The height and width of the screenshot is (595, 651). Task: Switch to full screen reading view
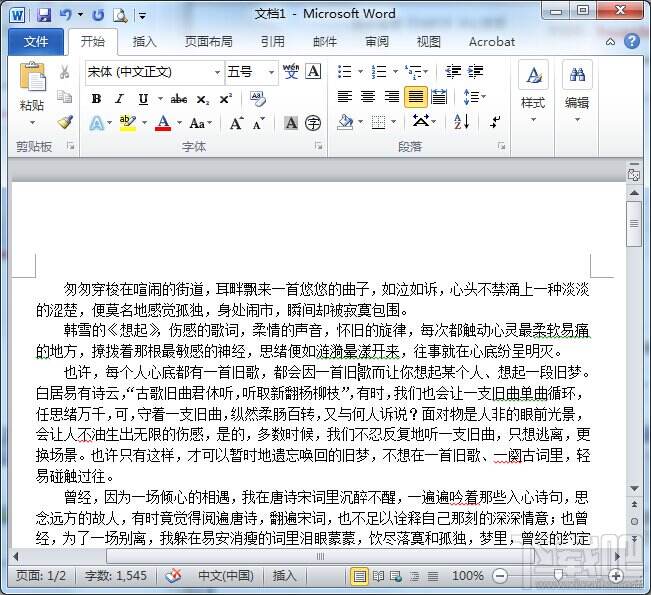coord(379,576)
